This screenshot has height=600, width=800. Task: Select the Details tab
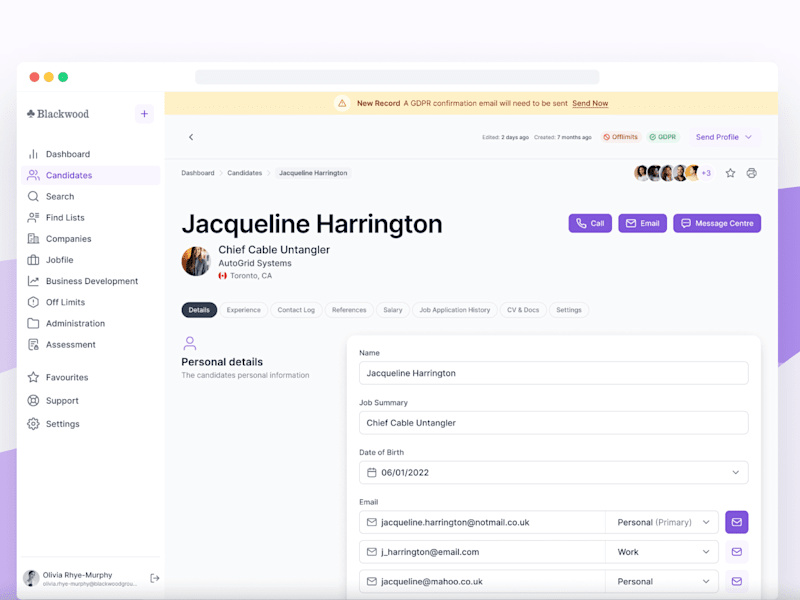[x=199, y=310]
